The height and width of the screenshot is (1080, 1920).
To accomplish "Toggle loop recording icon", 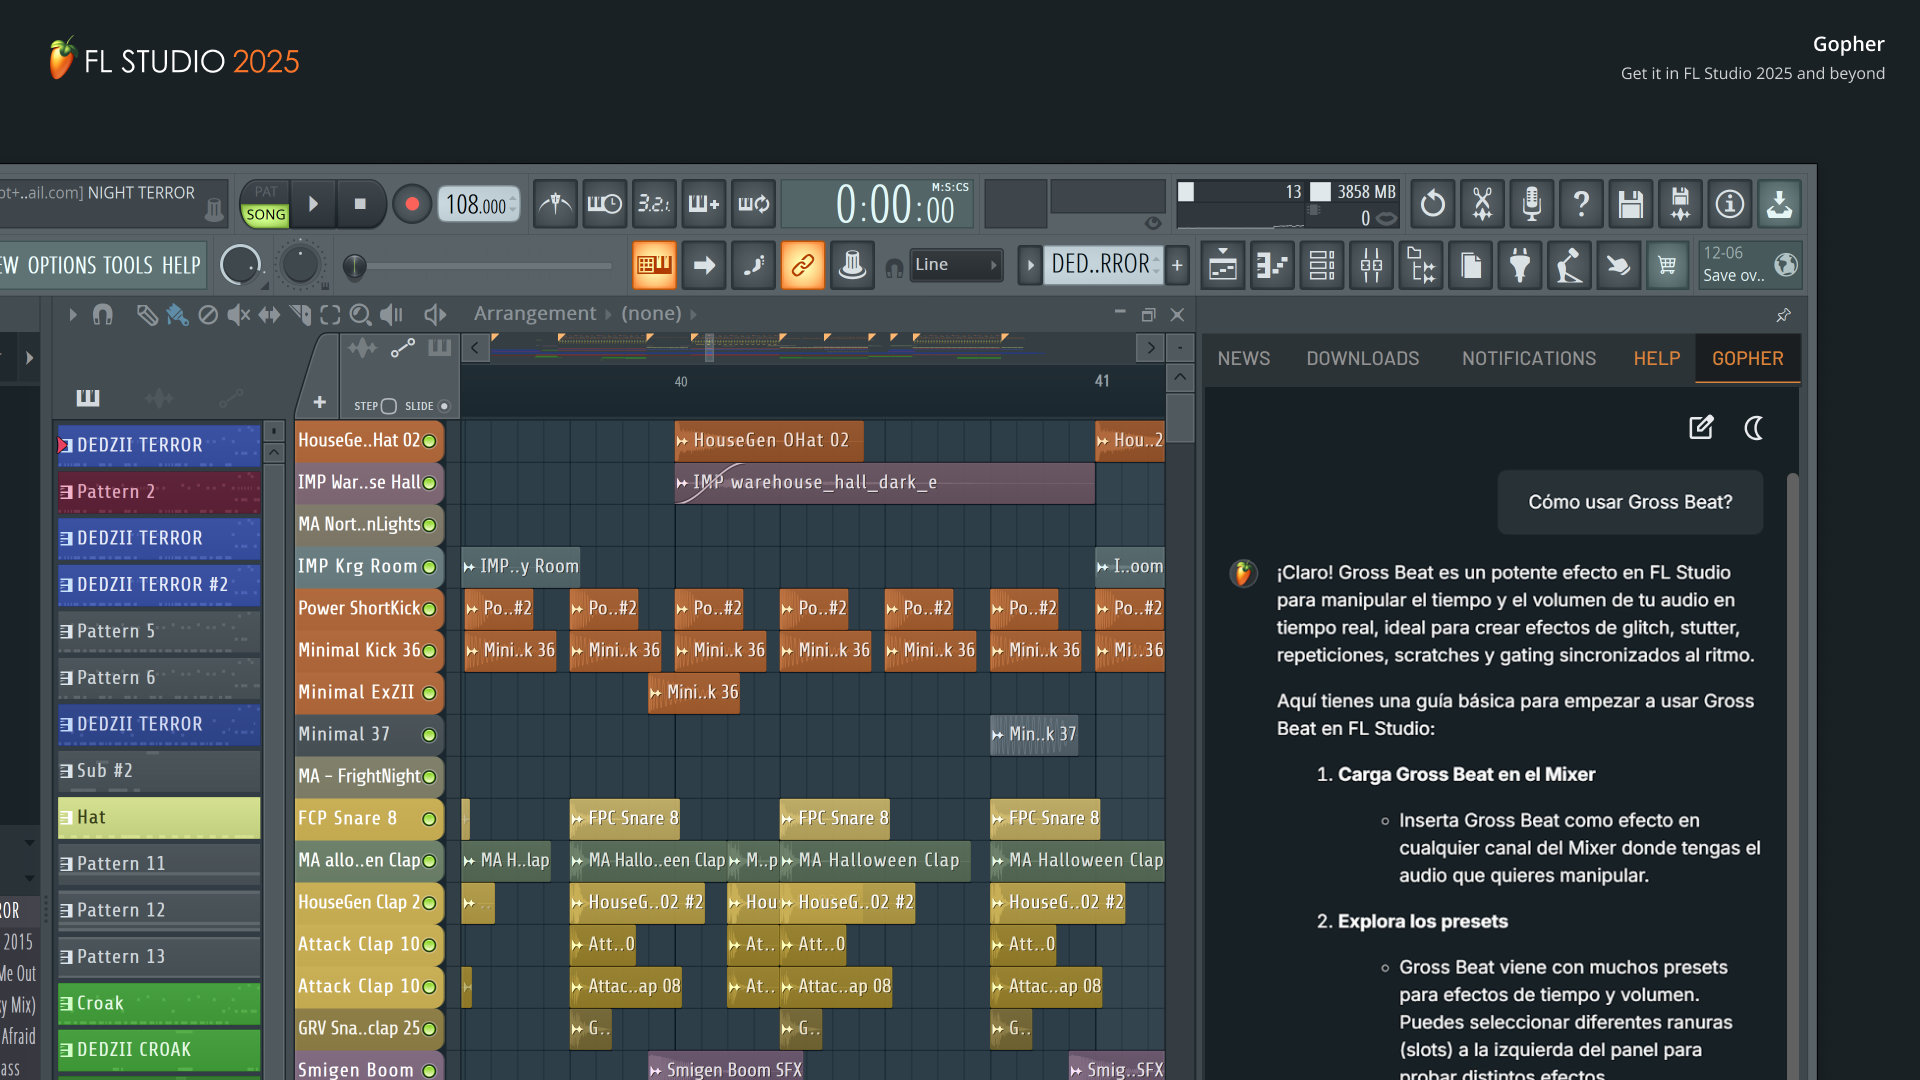I will click(x=753, y=204).
